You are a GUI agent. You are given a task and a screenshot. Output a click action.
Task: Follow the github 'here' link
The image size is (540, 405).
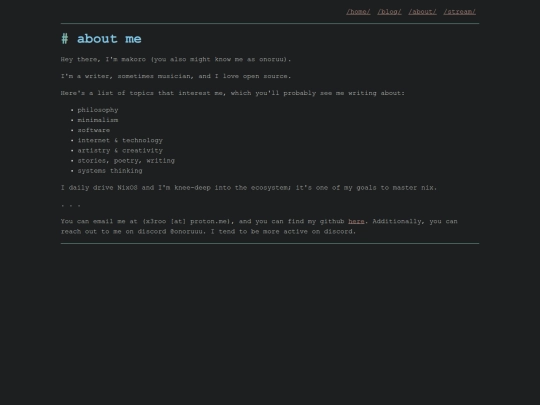tap(356, 221)
